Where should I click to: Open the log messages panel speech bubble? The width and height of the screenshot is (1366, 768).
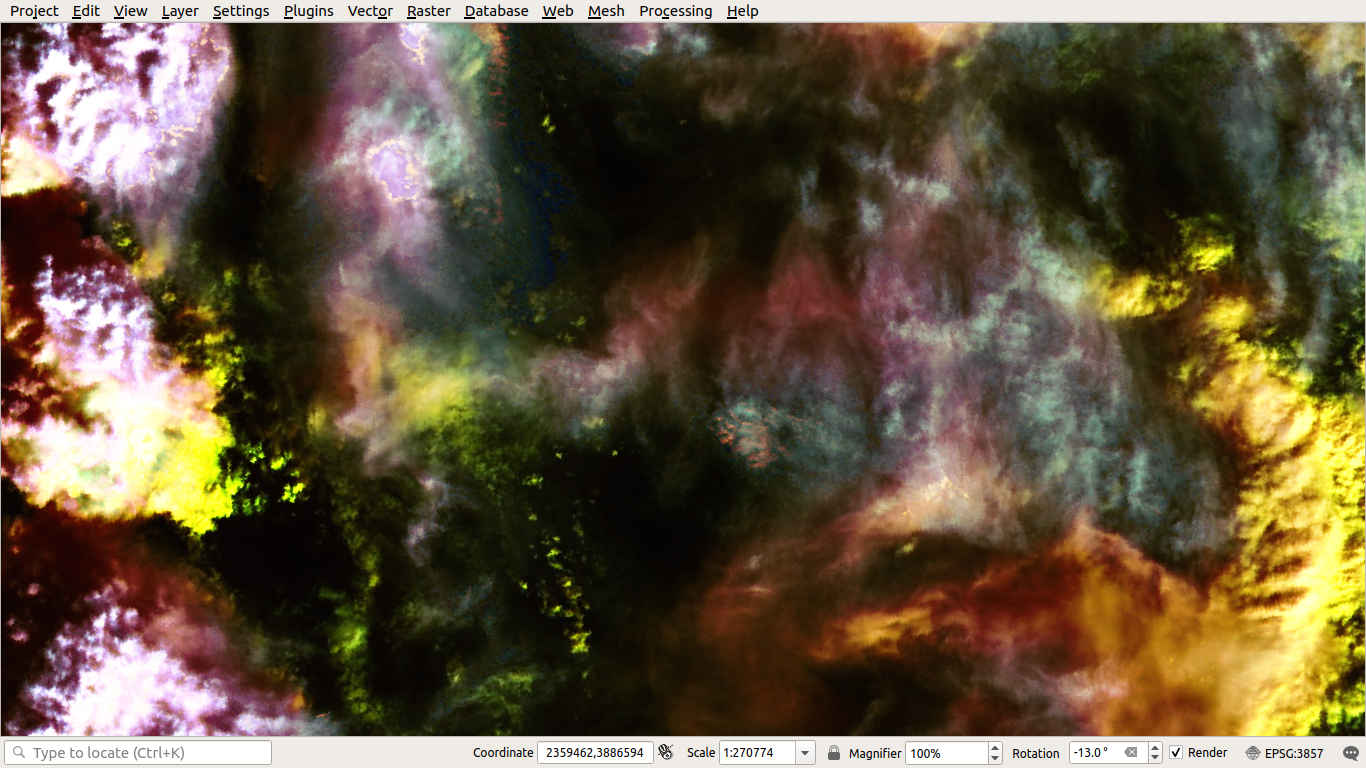click(1349, 752)
